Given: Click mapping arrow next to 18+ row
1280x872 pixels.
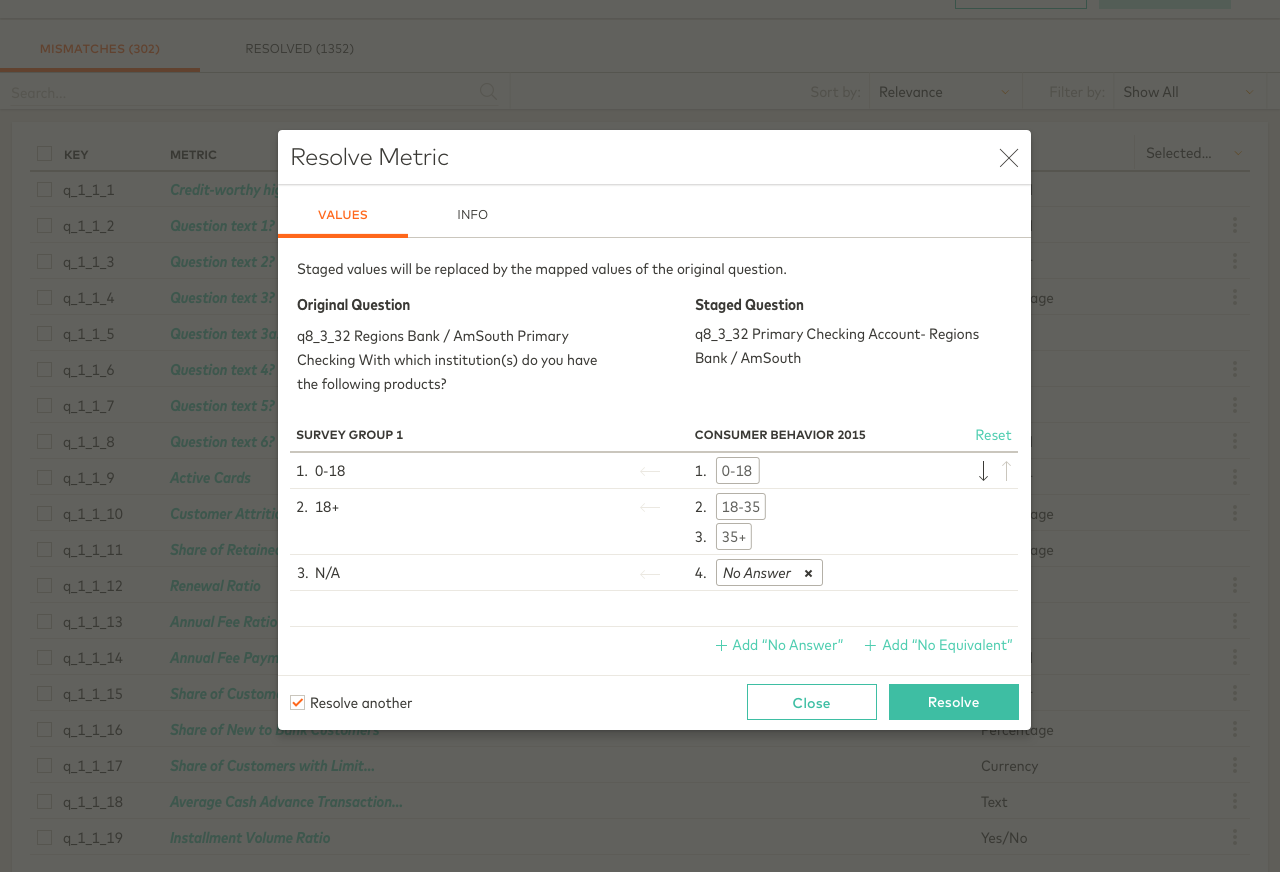Looking at the screenshot, I should [650, 507].
